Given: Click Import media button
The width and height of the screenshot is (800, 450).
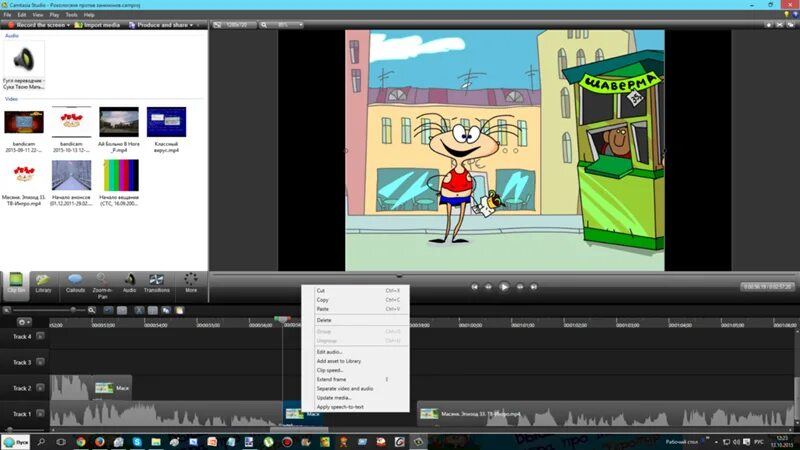Looking at the screenshot, I should (97, 25).
